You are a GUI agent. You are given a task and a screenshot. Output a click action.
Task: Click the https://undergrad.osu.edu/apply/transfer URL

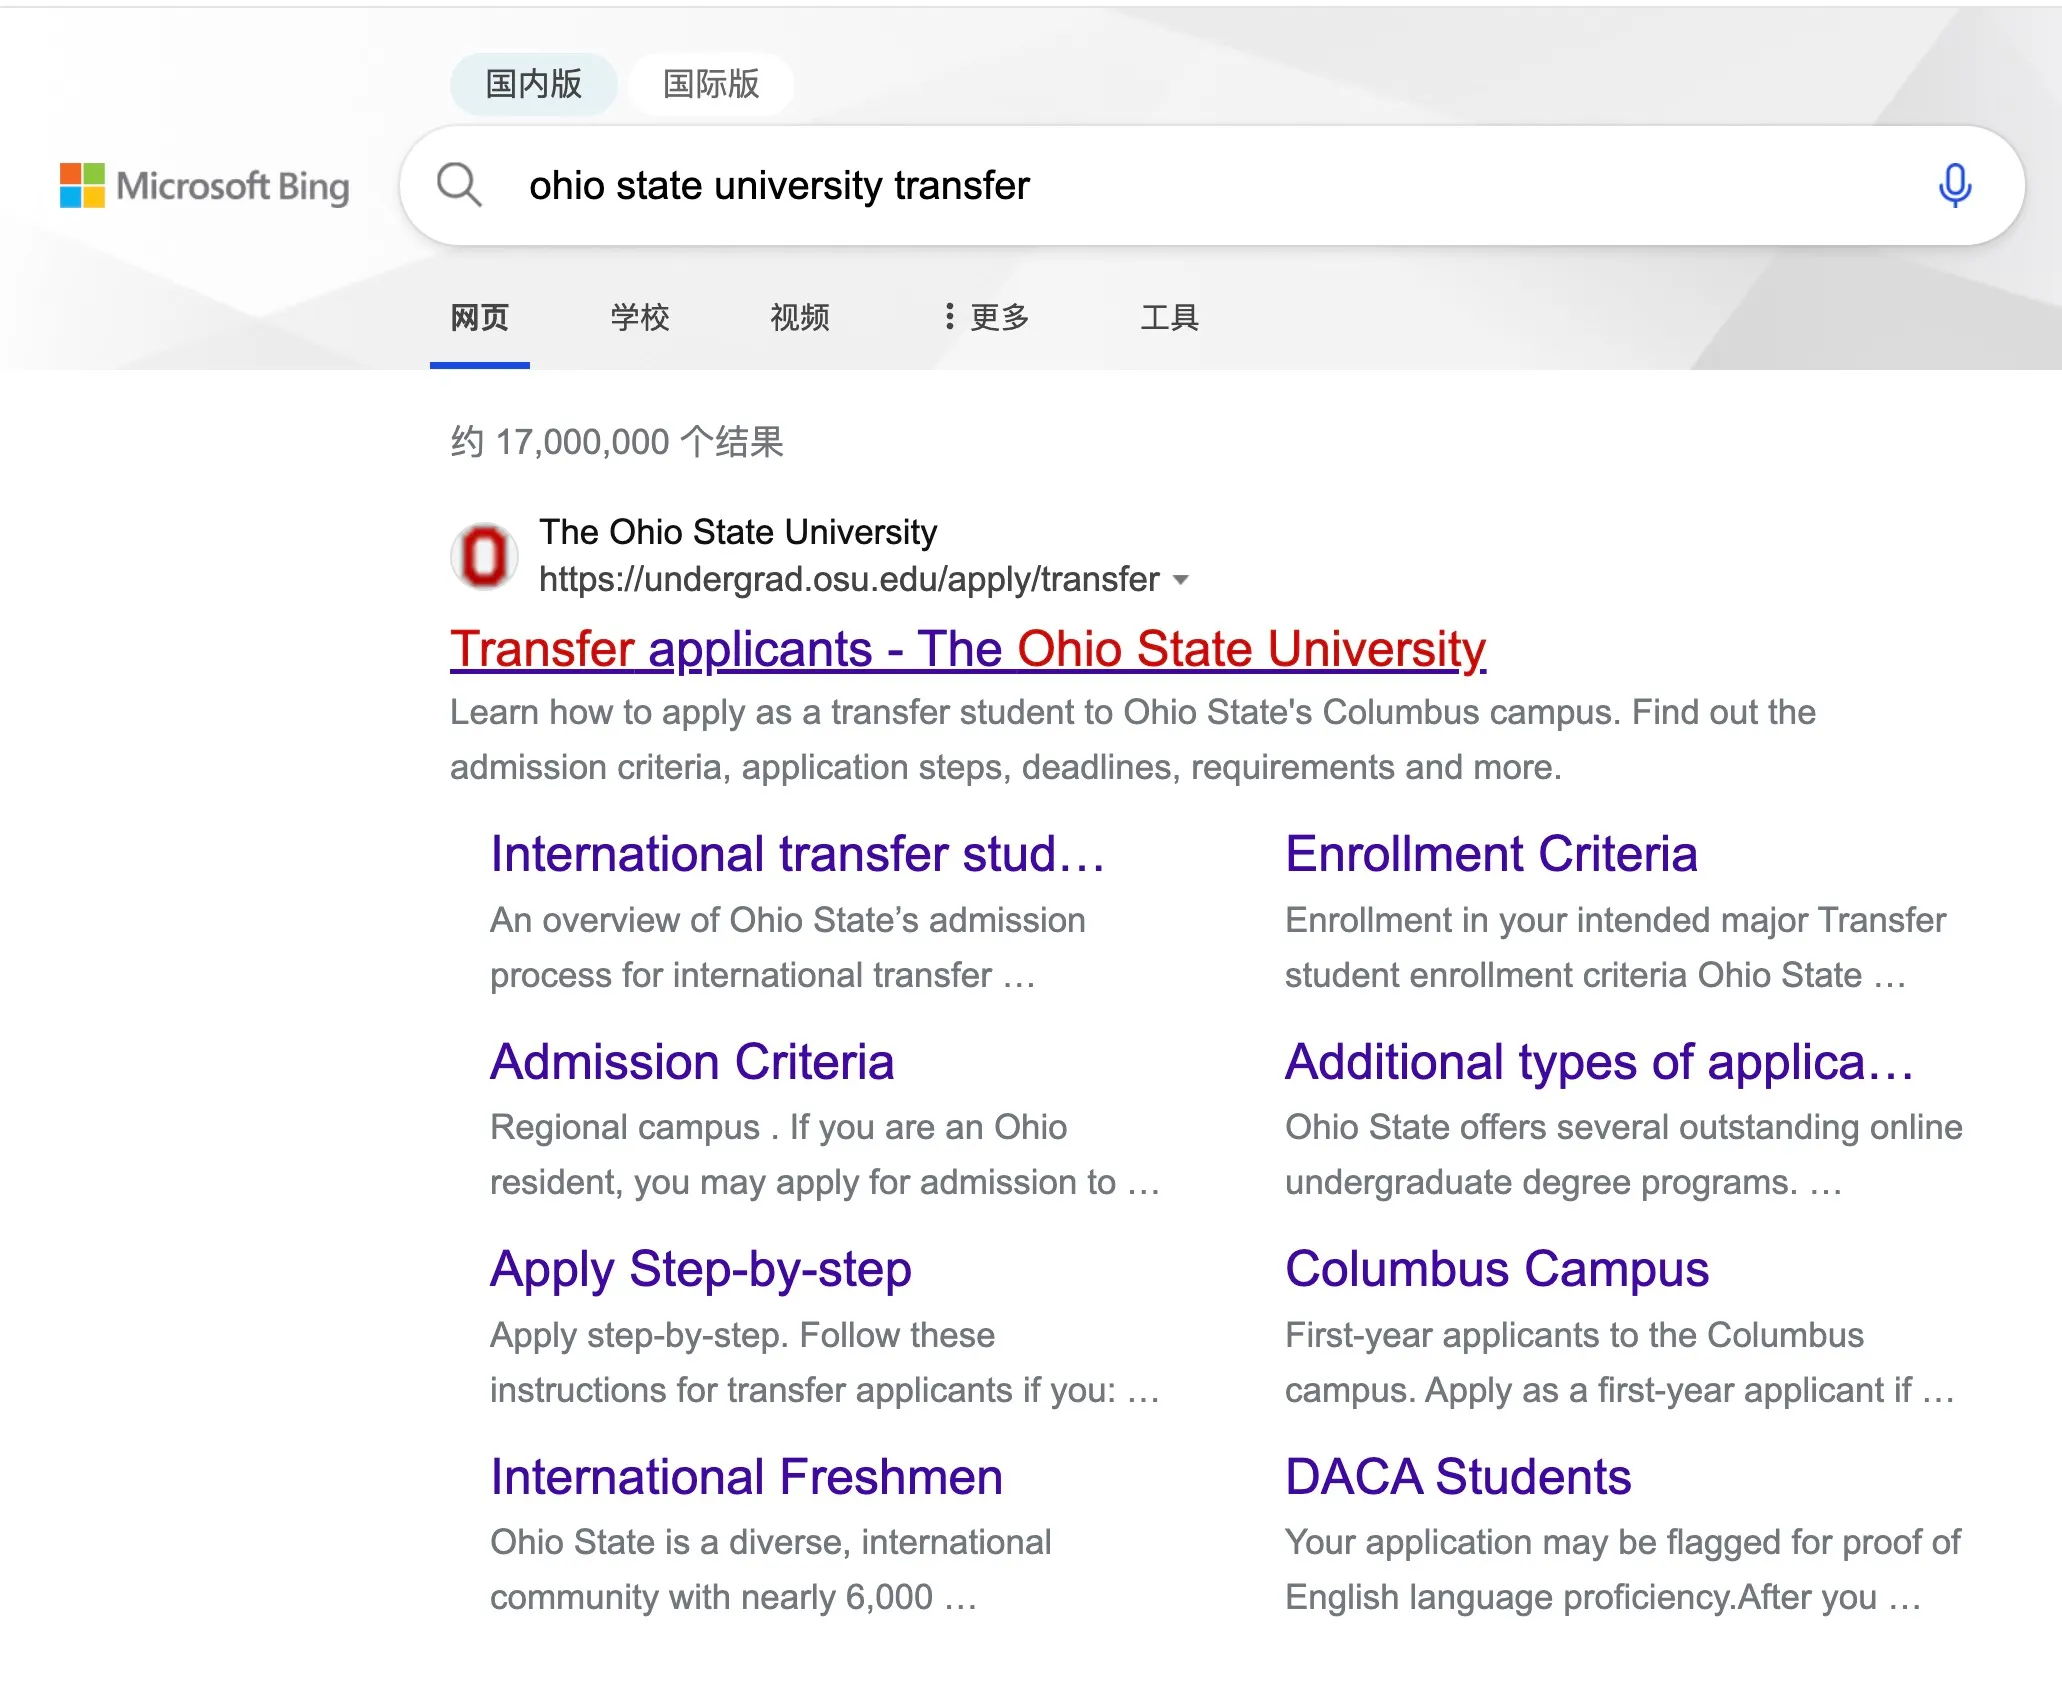(x=849, y=579)
